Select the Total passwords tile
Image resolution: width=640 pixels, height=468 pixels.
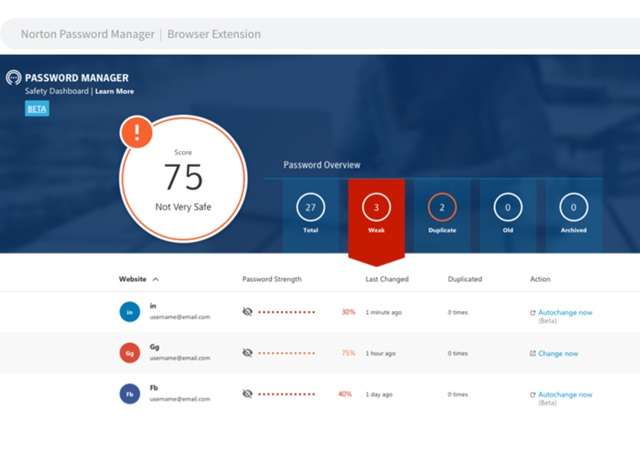tap(311, 215)
